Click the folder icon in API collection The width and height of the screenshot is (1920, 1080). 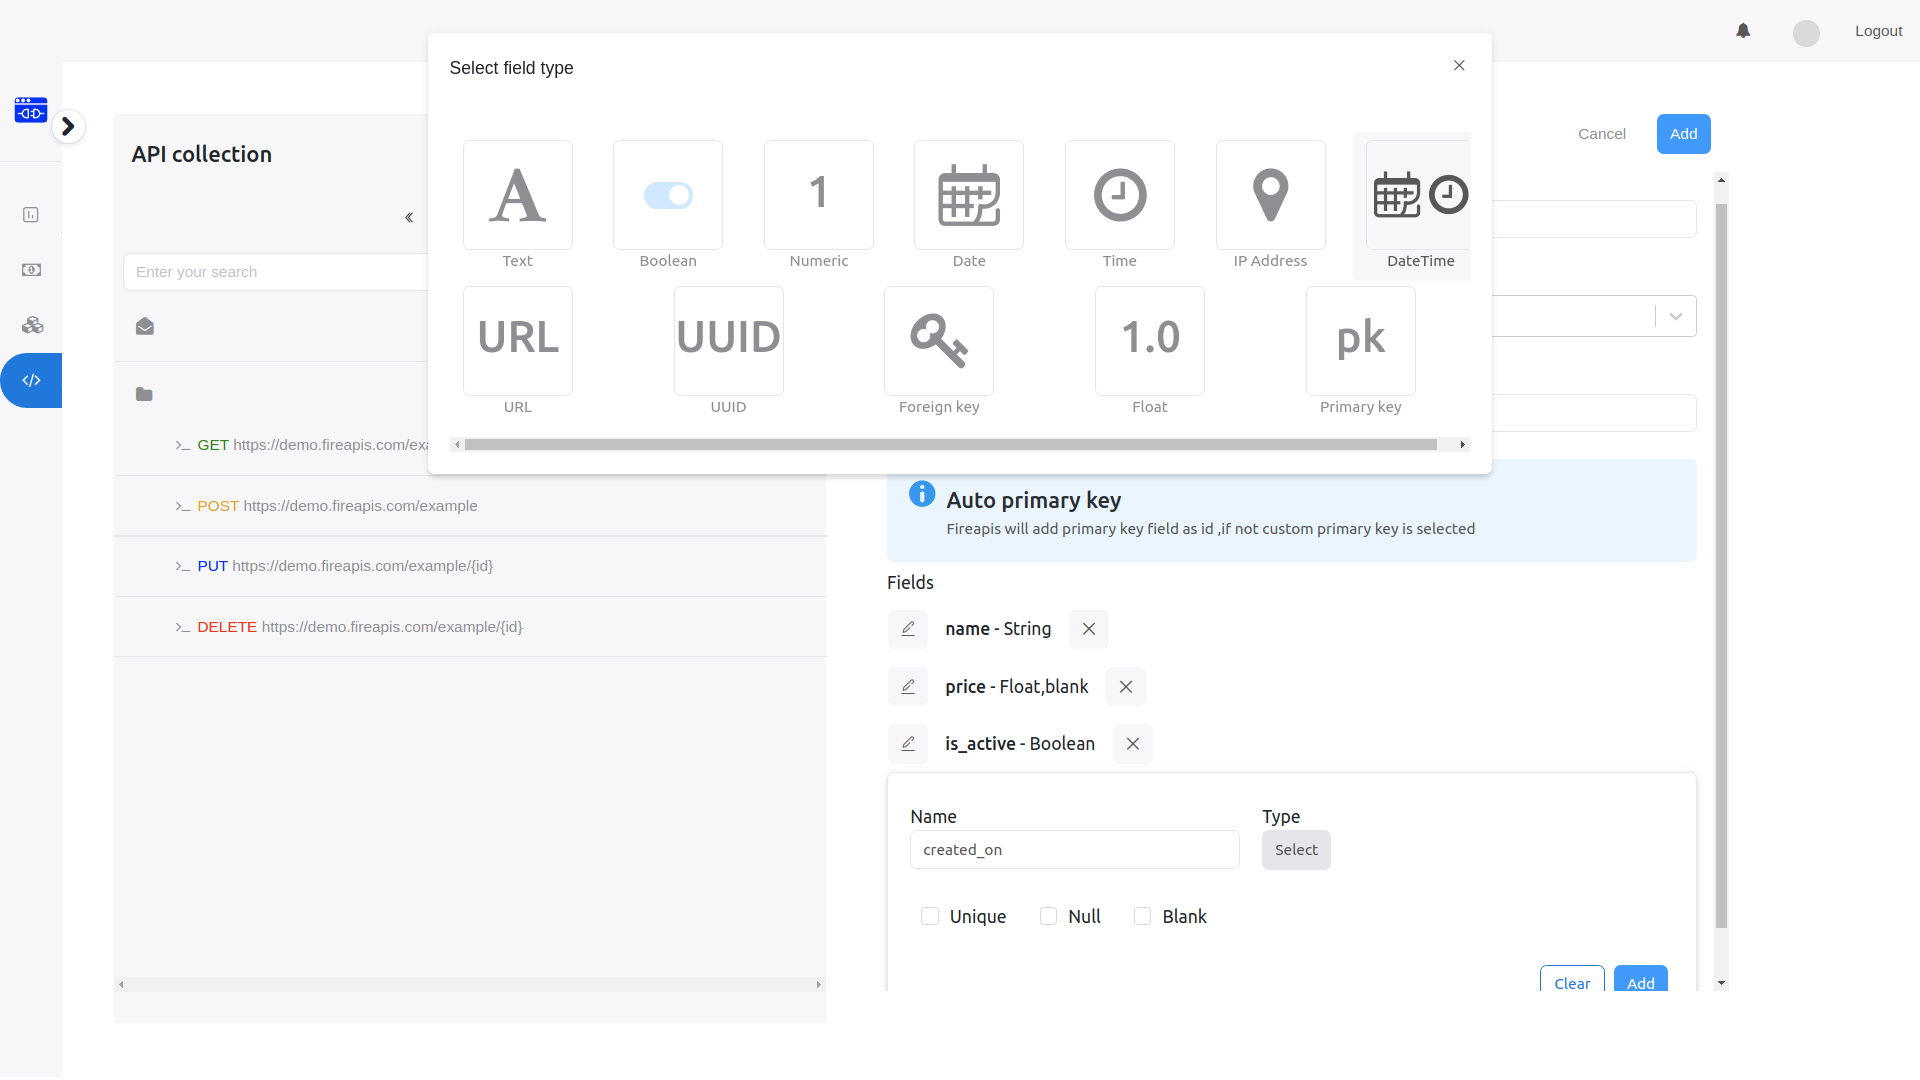(x=144, y=394)
